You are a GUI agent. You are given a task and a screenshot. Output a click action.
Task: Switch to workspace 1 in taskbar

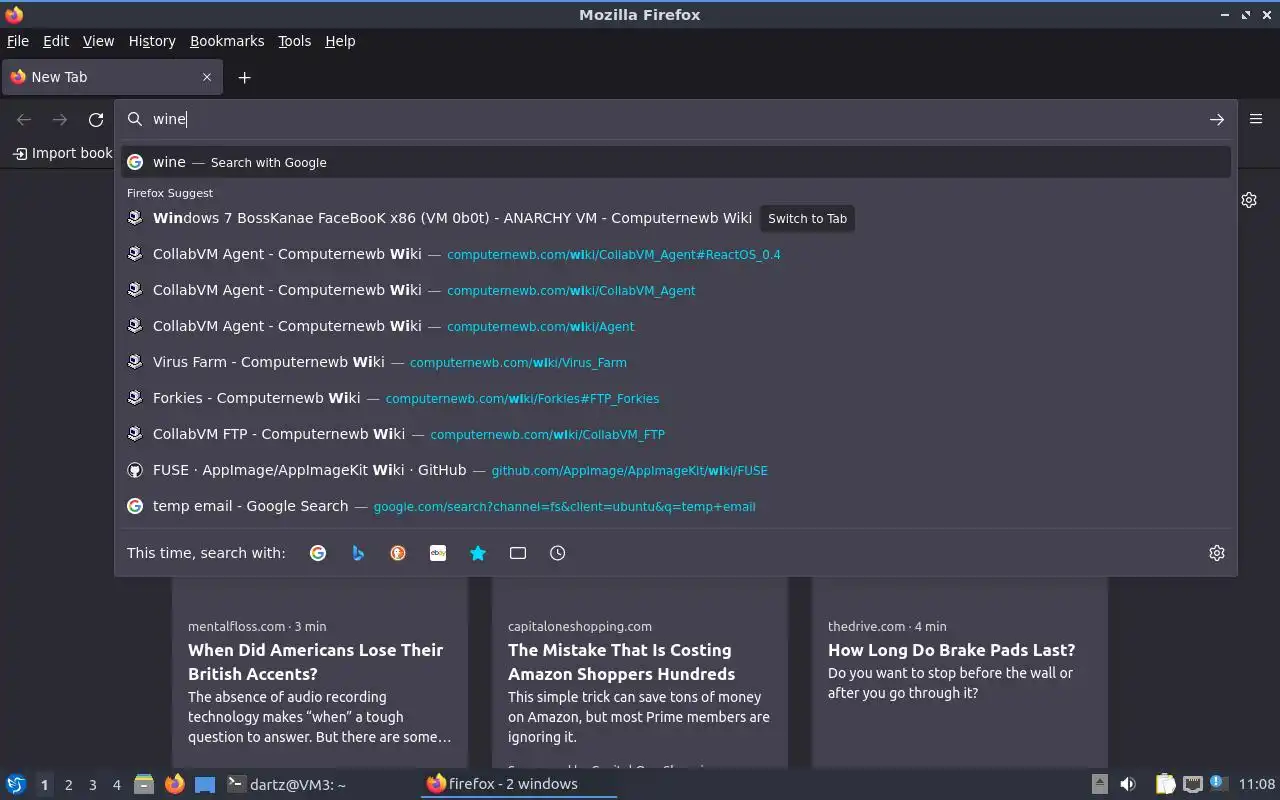point(44,785)
